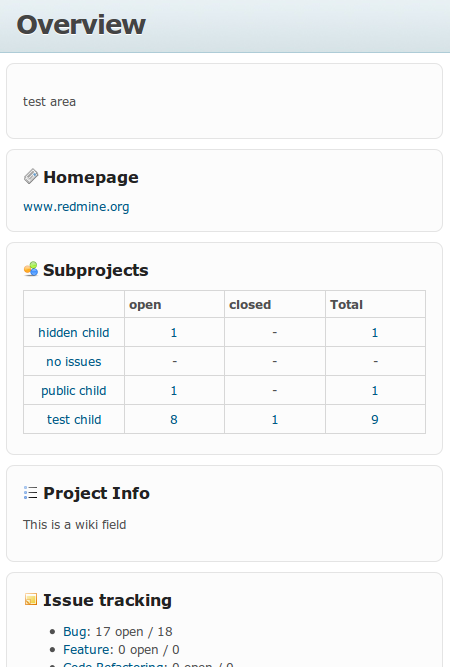Image resolution: width=450 pixels, height=667 pixels.
Task: Open the test child subproject
Action: click(x=74, y=419)
